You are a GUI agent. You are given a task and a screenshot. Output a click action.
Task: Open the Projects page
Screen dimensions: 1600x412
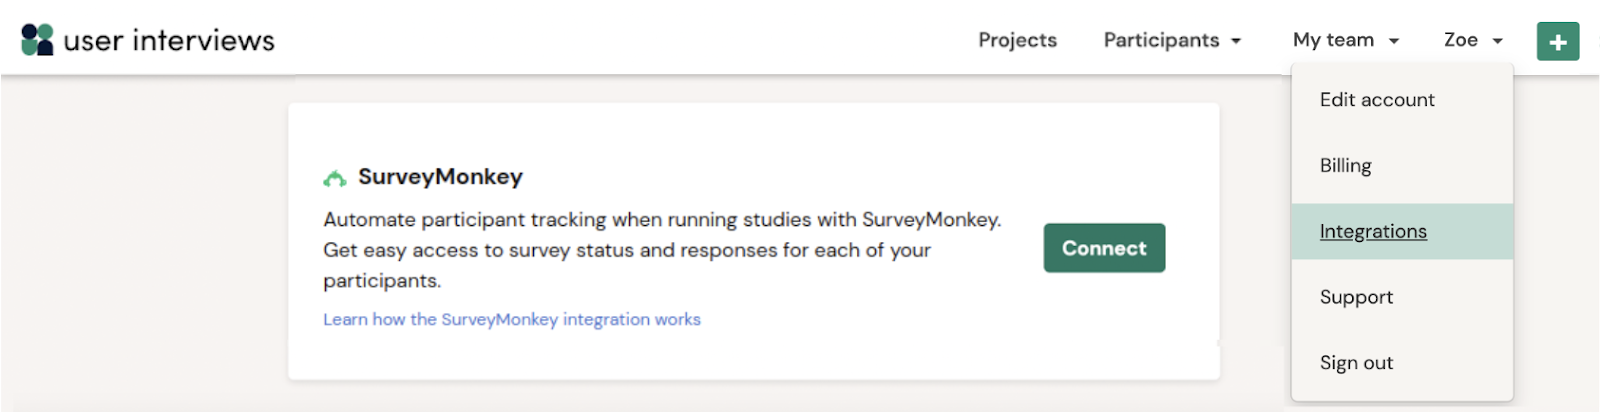point(1017,40)
